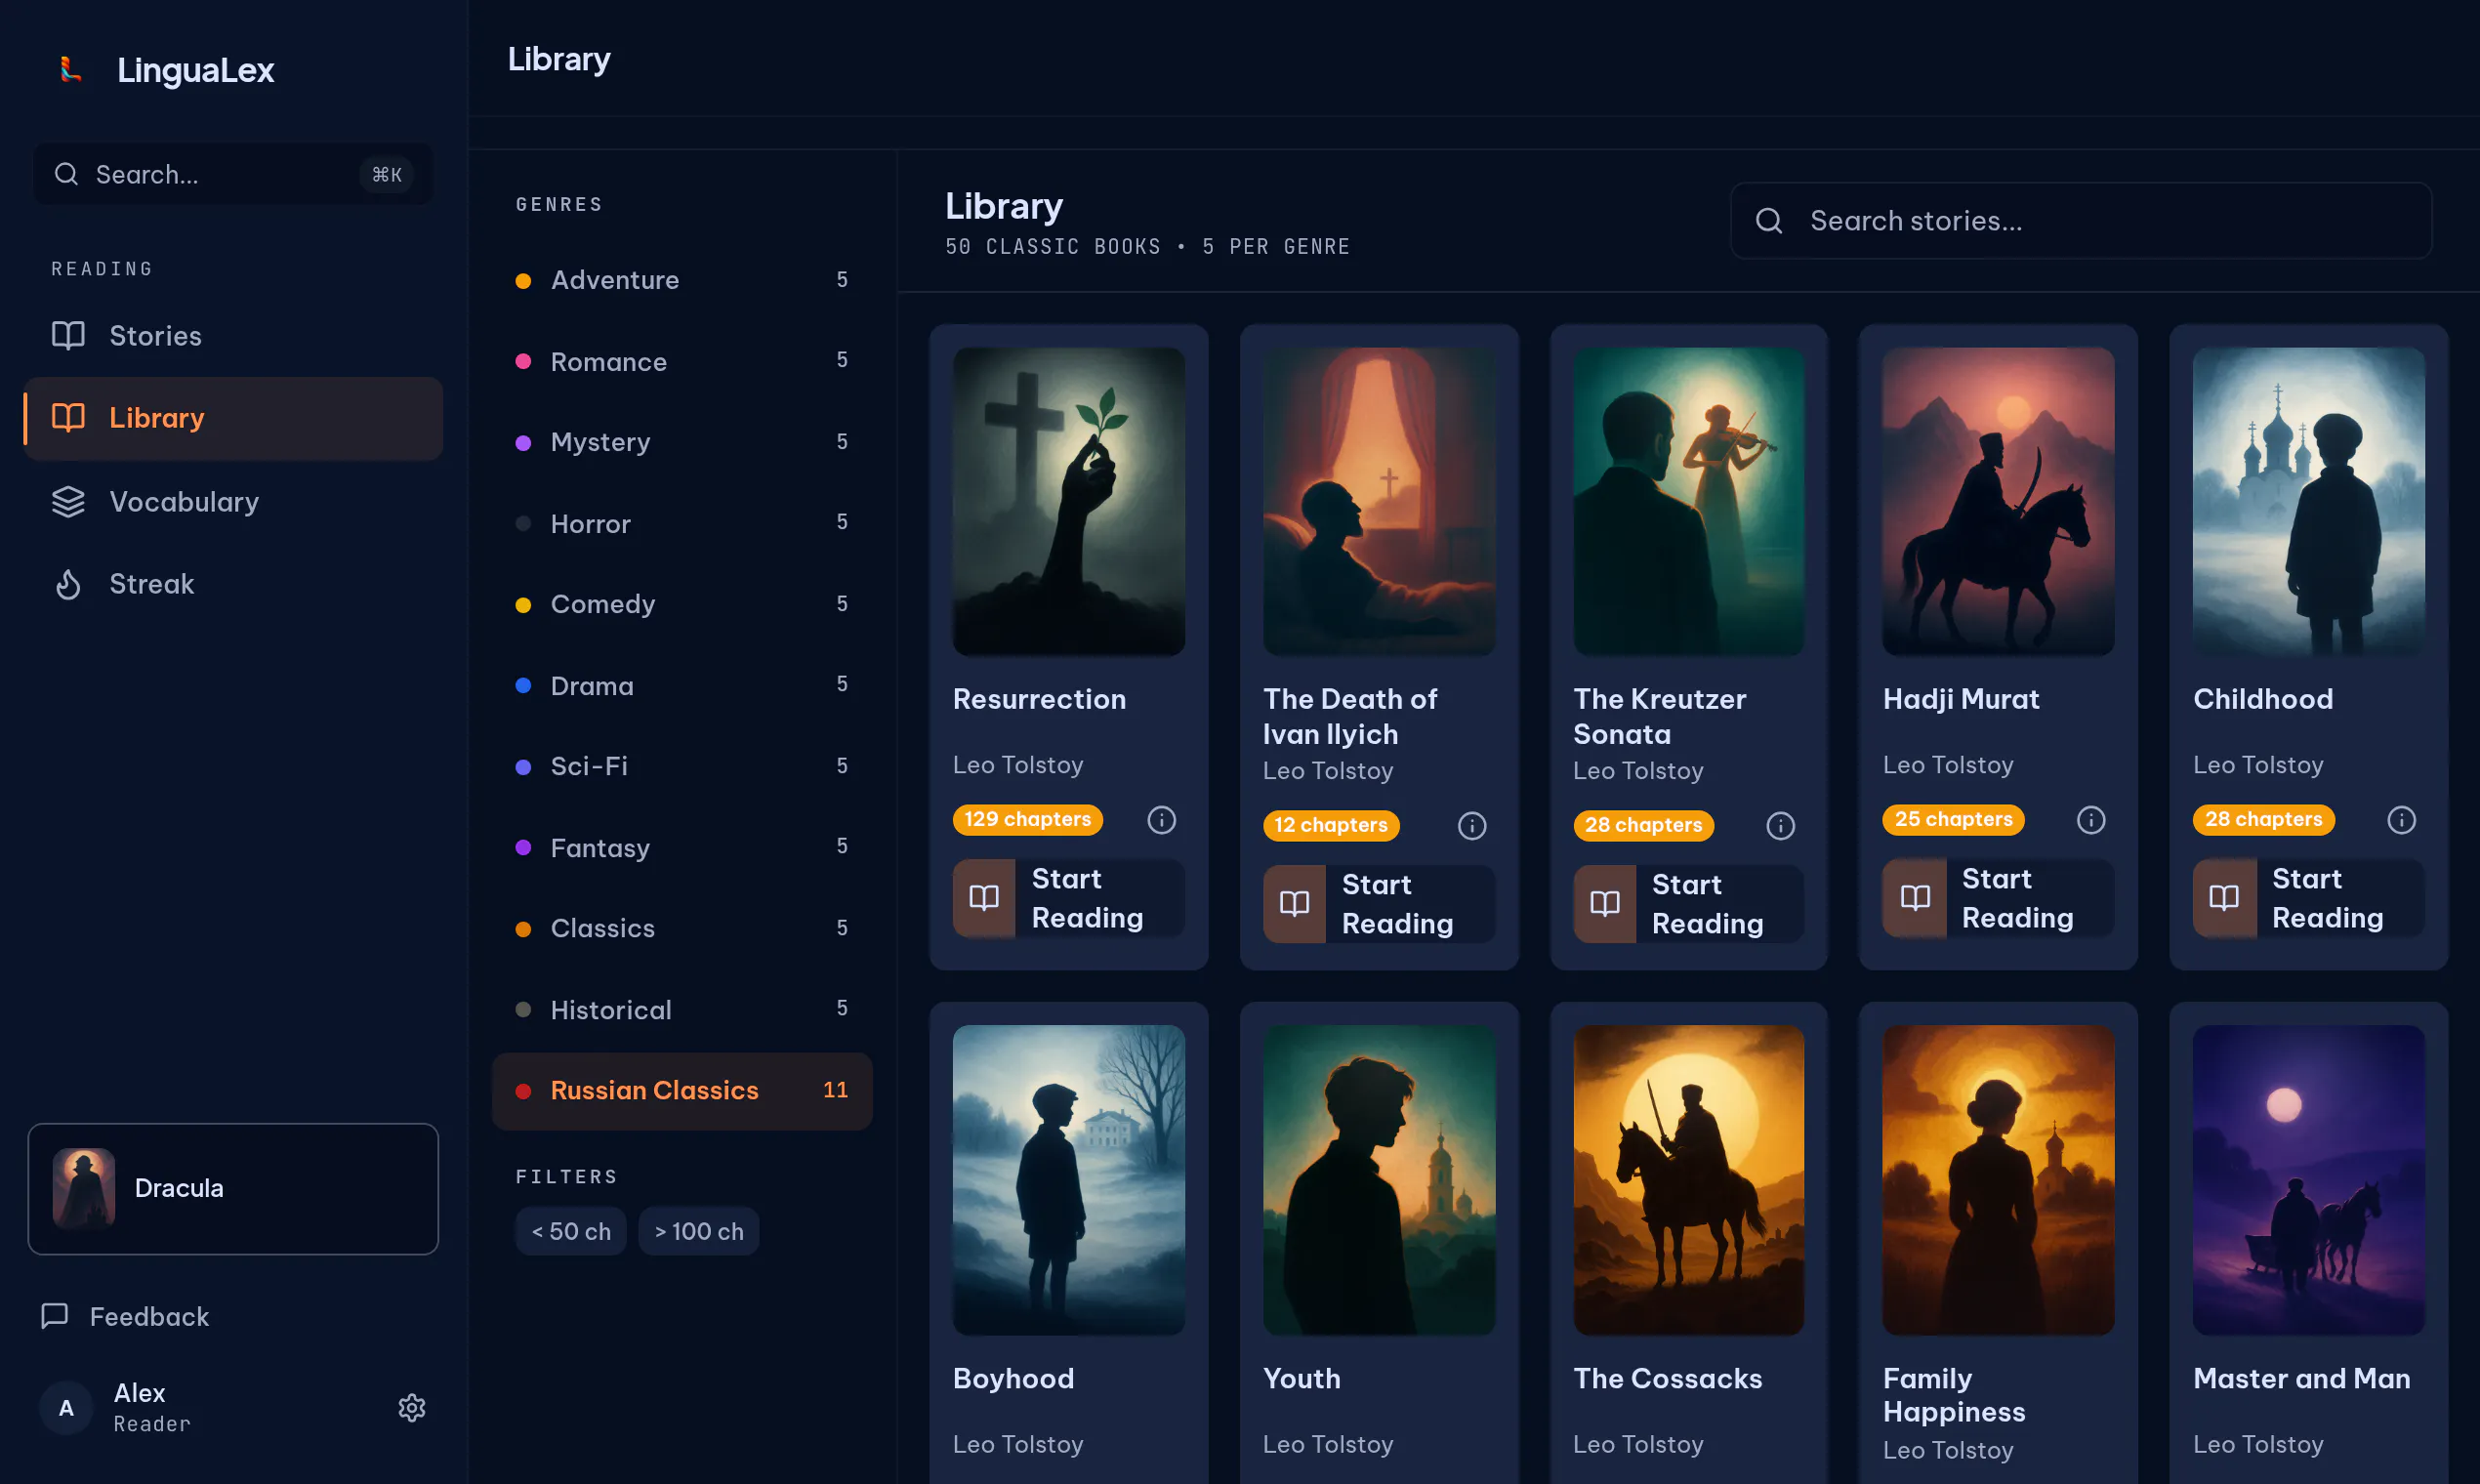Click book icon on Resurrection Start Reading

click(x=984, y=898)
